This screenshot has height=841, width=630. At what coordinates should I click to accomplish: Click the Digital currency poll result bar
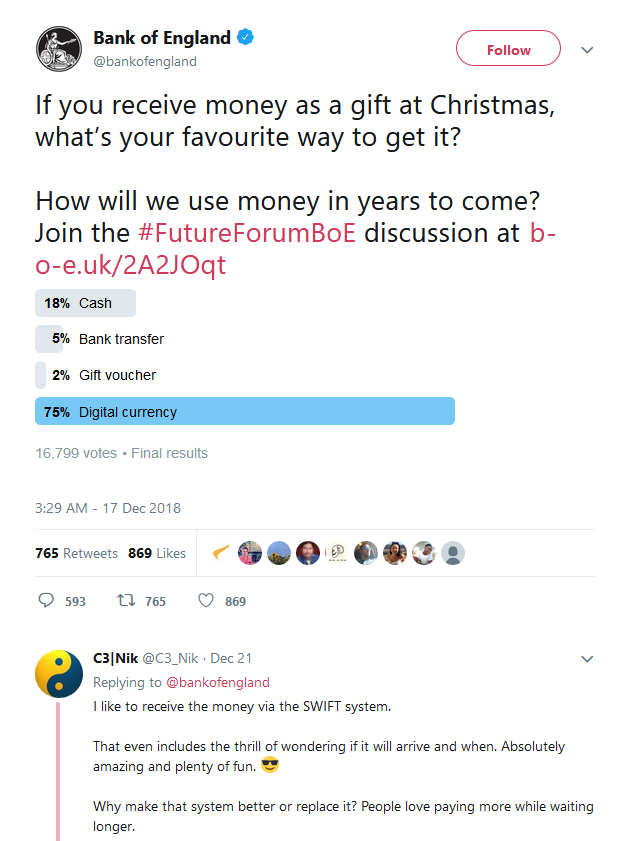click(x=245, y=411)
